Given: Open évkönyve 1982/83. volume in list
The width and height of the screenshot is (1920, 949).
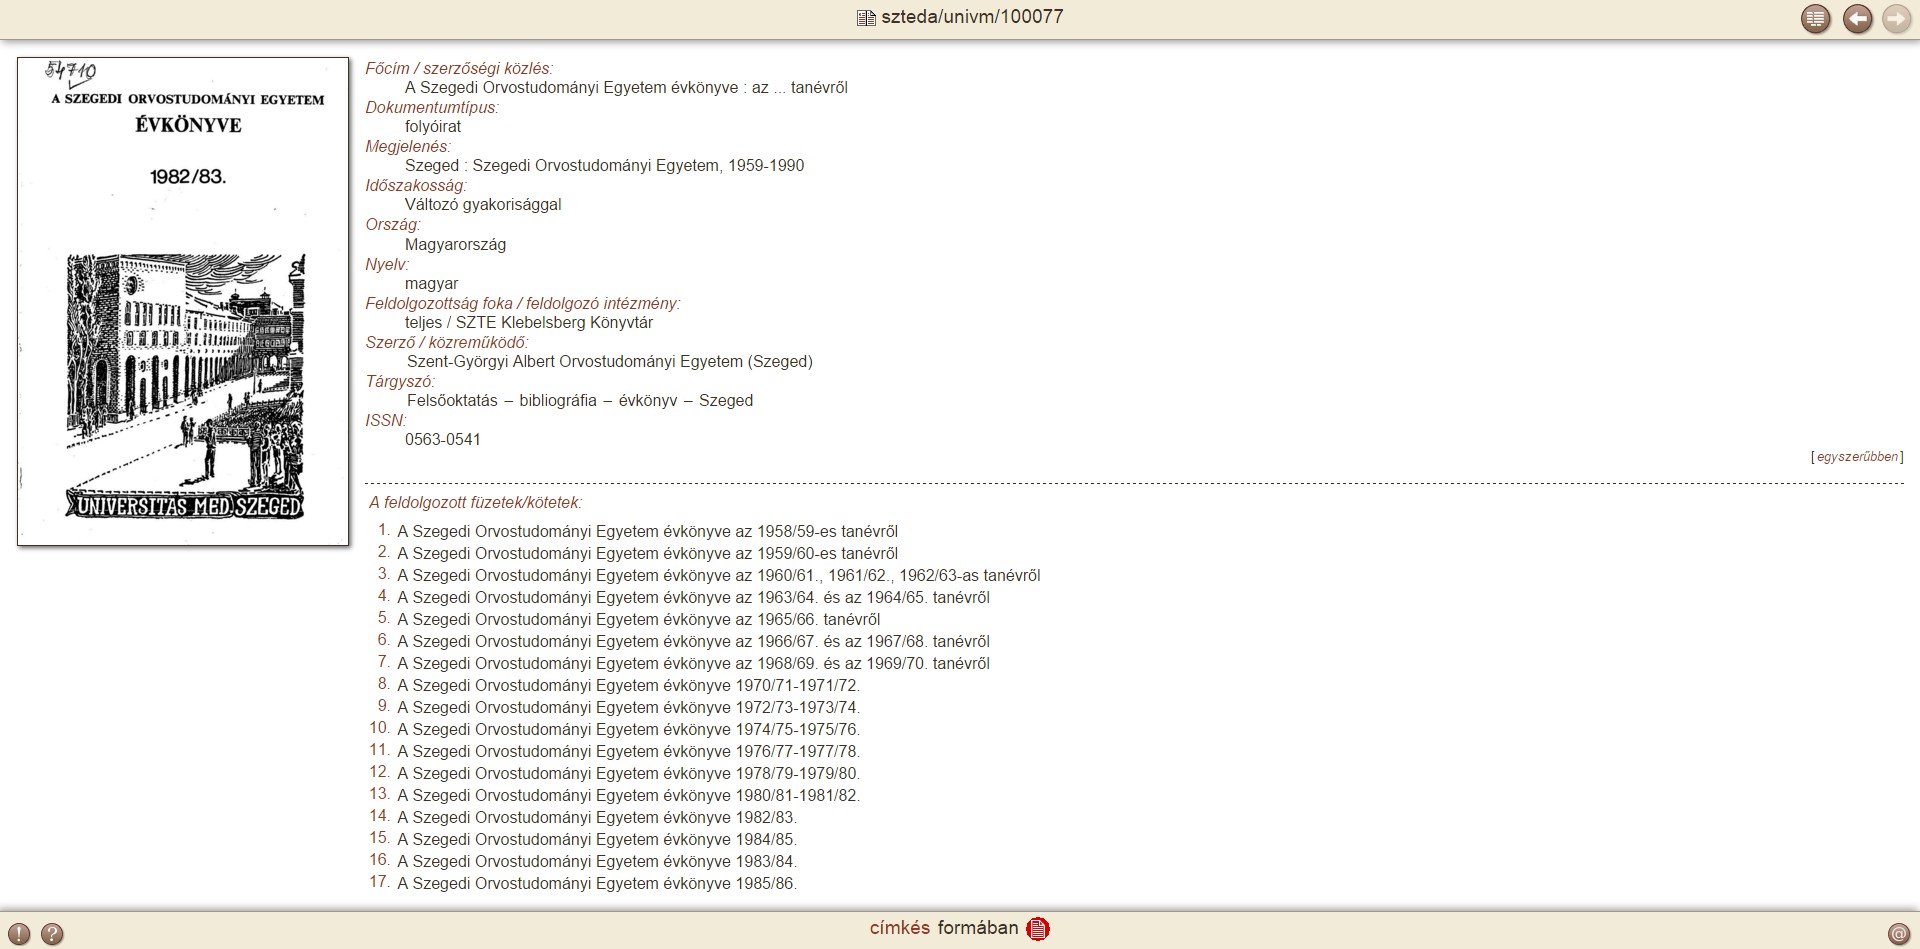Looking at the screenshot, I should [597, 818].
